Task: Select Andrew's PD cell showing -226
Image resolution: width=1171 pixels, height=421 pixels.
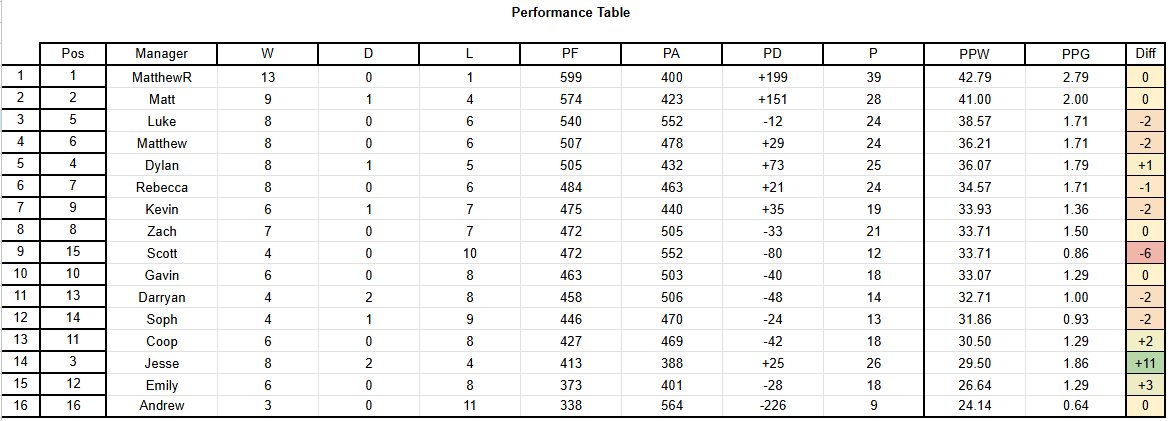Action: tap(772, 406)
